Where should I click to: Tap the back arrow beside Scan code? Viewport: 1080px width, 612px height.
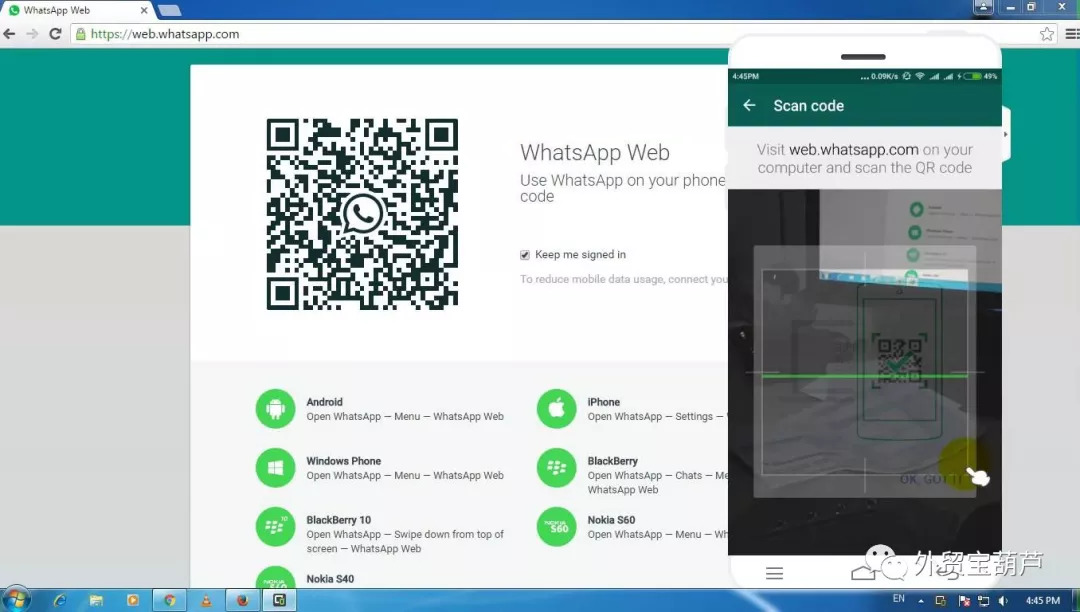pyautogui.click(x=749, y=105)
